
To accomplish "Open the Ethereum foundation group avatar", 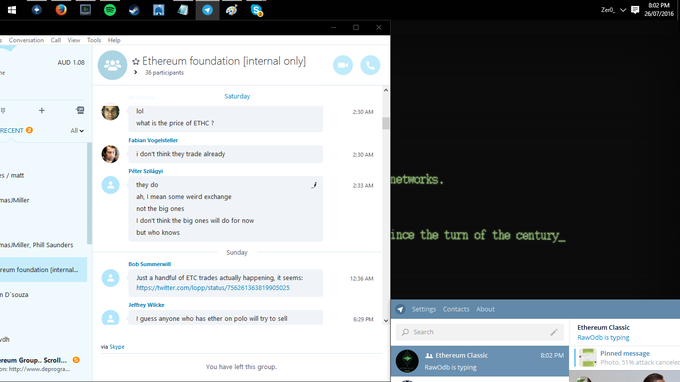I will pos(112,65).
